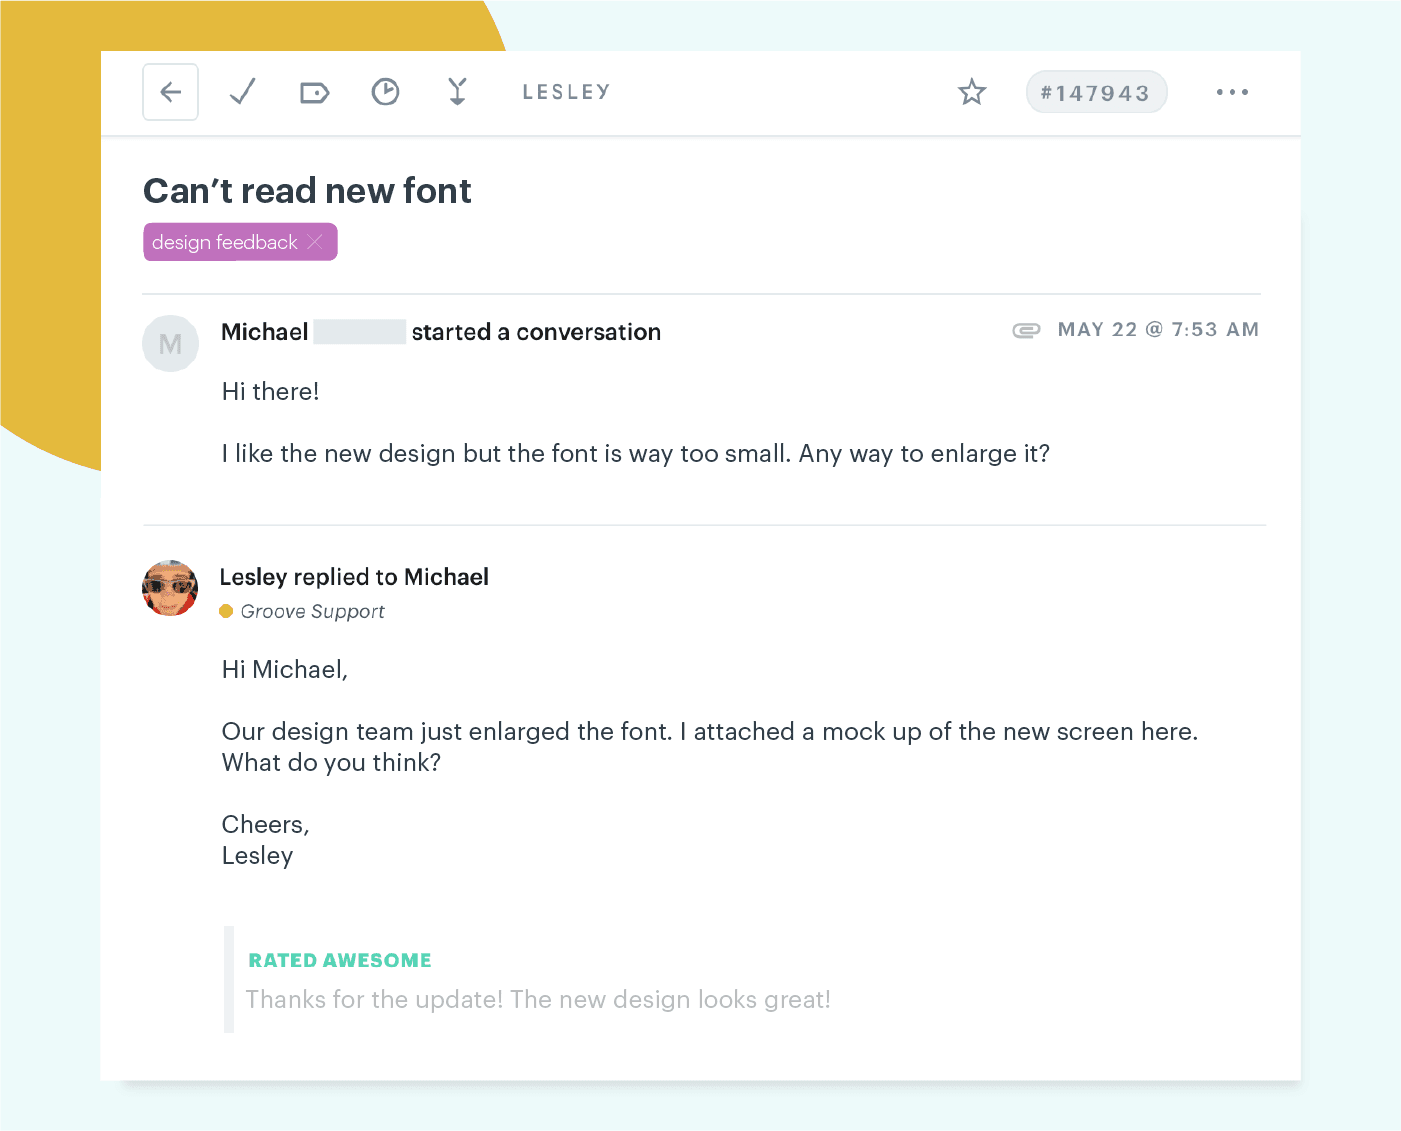
Task: Click the back arrow to return to inbox
Action: 170,92
